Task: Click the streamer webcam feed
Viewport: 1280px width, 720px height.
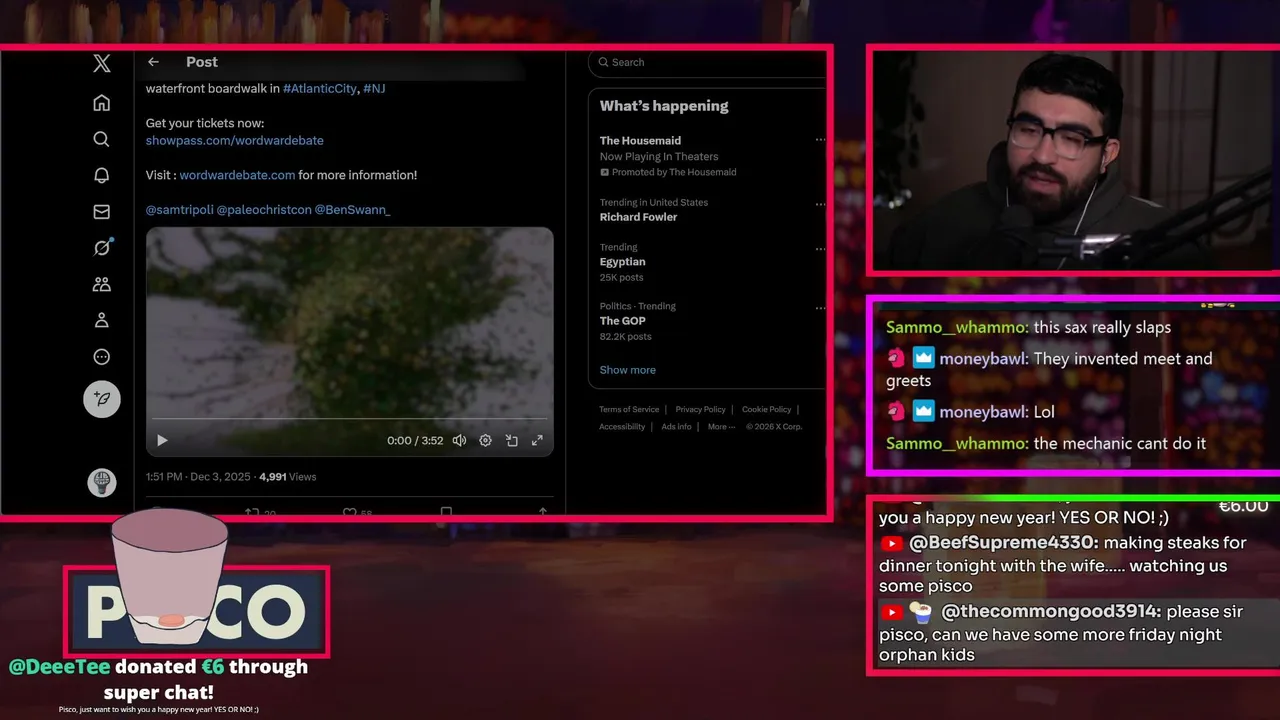Action: pyautogui.click(x=1075, y=160)
